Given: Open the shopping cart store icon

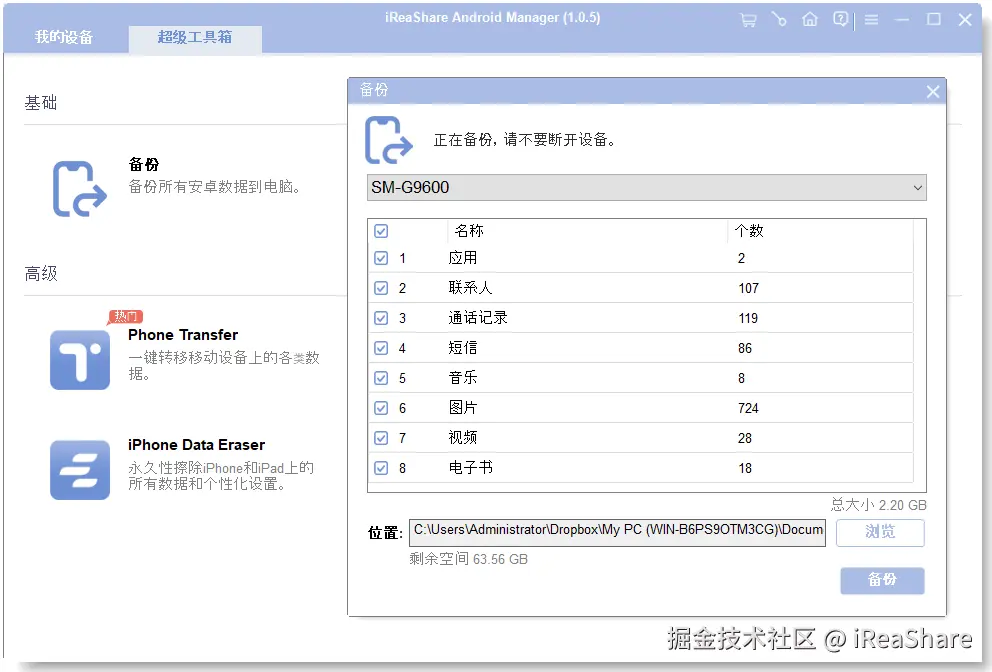Looking at the screenshot, I should click(748, 19).
